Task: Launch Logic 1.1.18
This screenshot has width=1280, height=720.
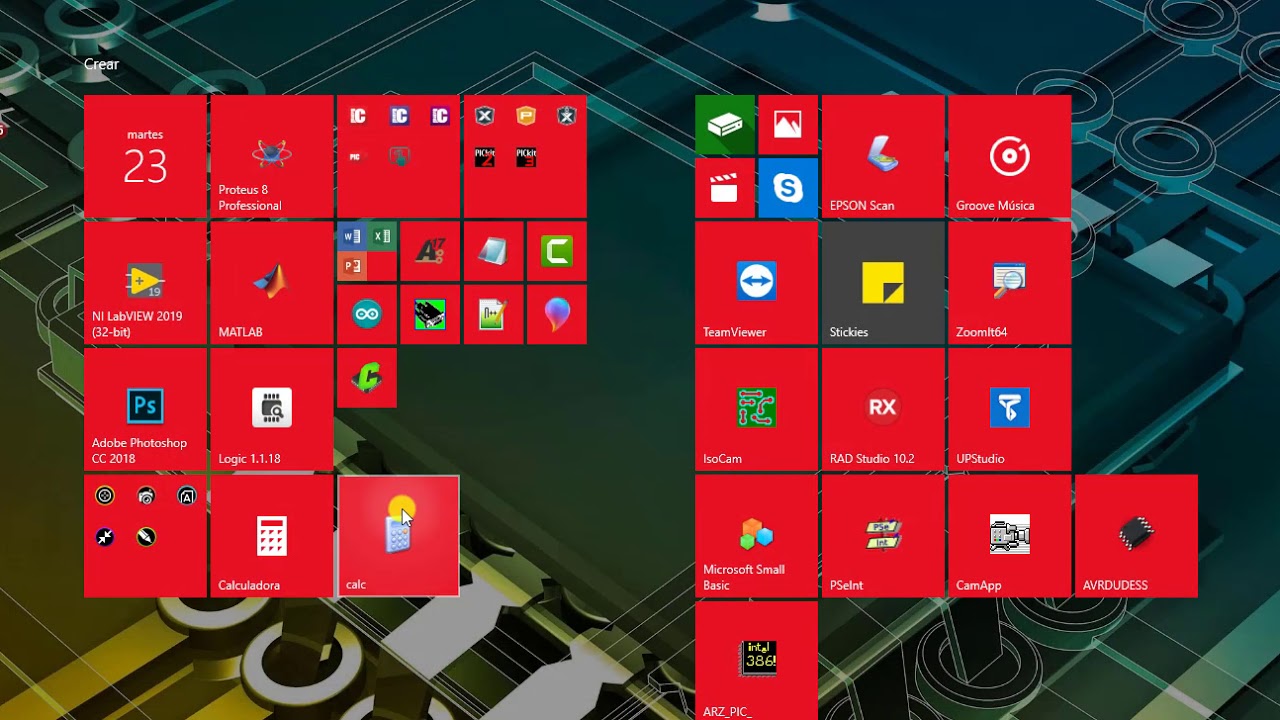Action: (271, 410)
